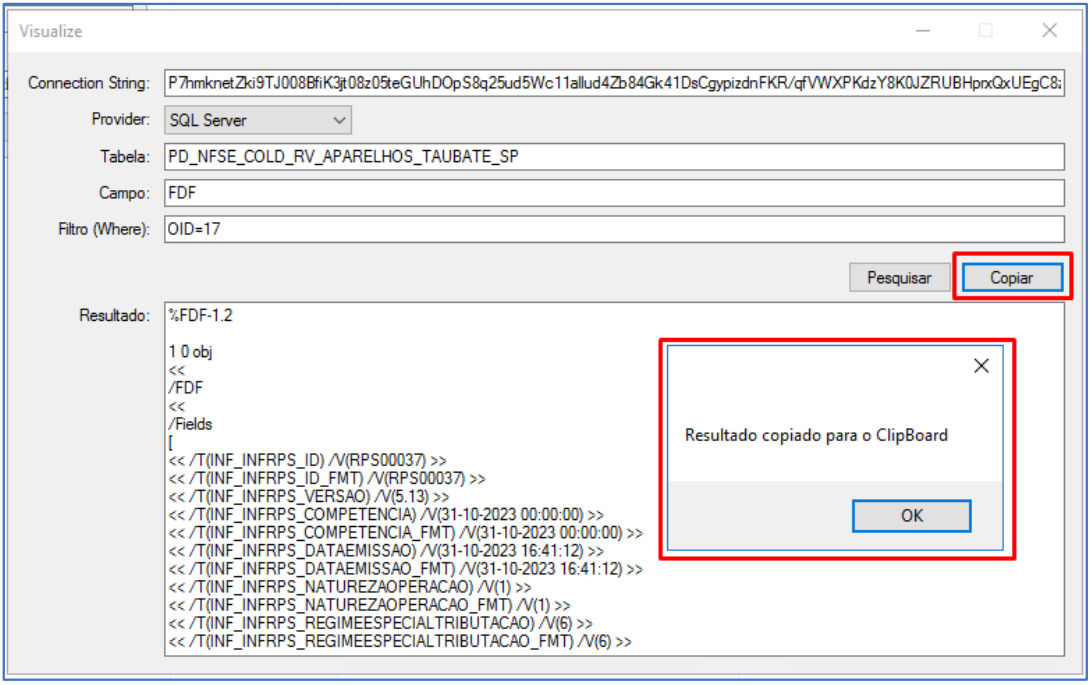The width and height of the screenshot is (1092, 685).
Task: Click OK in the clipboard message dialog
Action: click(911, 516)
